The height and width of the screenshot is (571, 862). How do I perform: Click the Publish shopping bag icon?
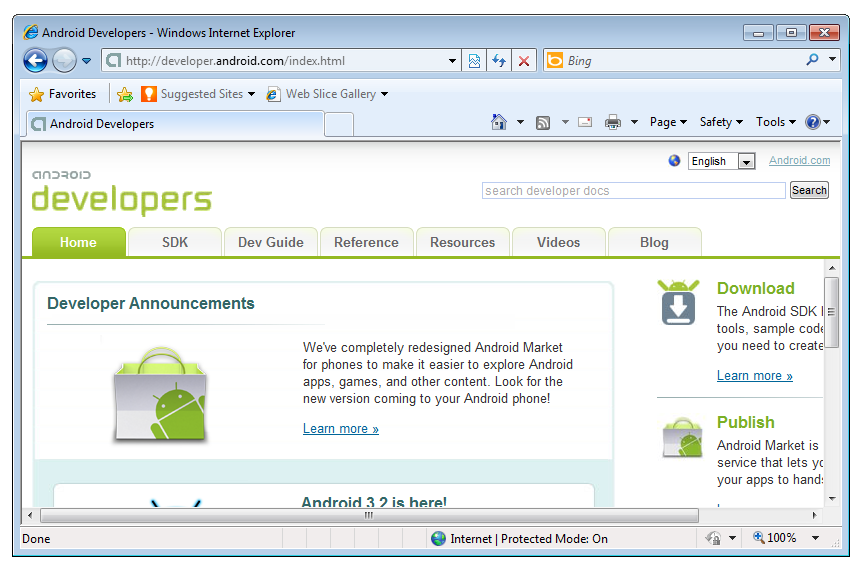(x=682, y=438)
